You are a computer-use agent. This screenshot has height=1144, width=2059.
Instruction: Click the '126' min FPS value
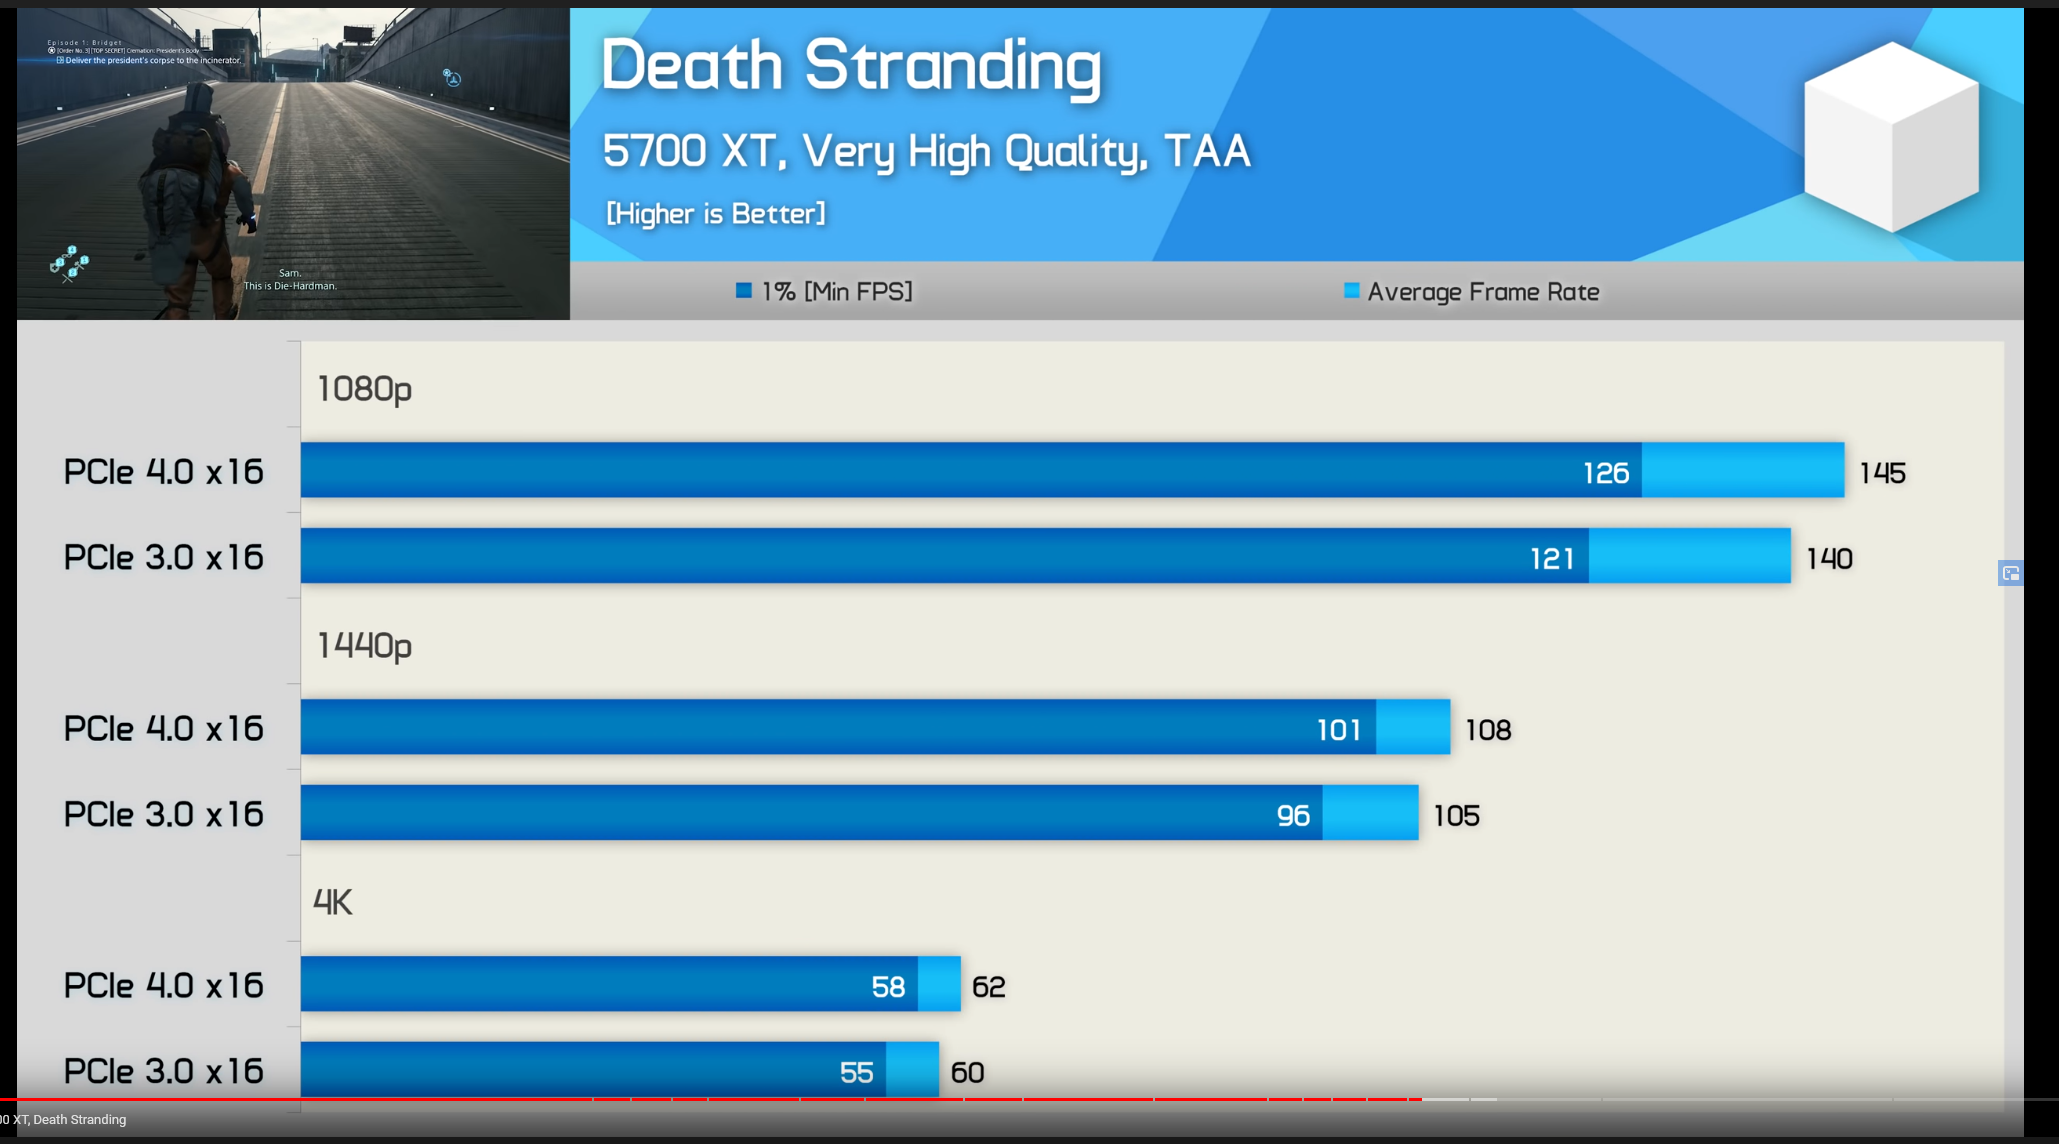pos(1606,473)
